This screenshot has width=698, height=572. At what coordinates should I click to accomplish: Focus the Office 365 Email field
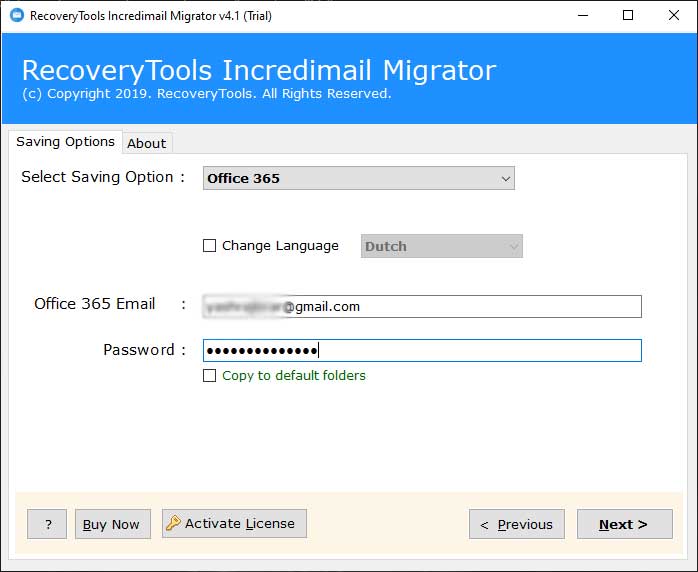[x=422, y=306]
